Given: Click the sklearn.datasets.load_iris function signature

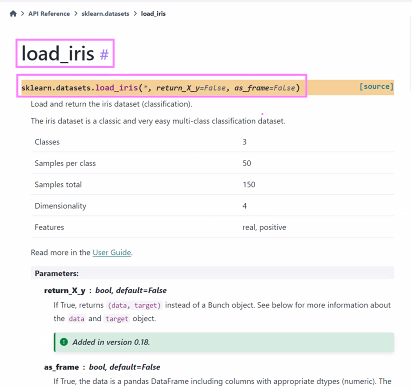Looking at the screenshot, I should coord(161,88).
